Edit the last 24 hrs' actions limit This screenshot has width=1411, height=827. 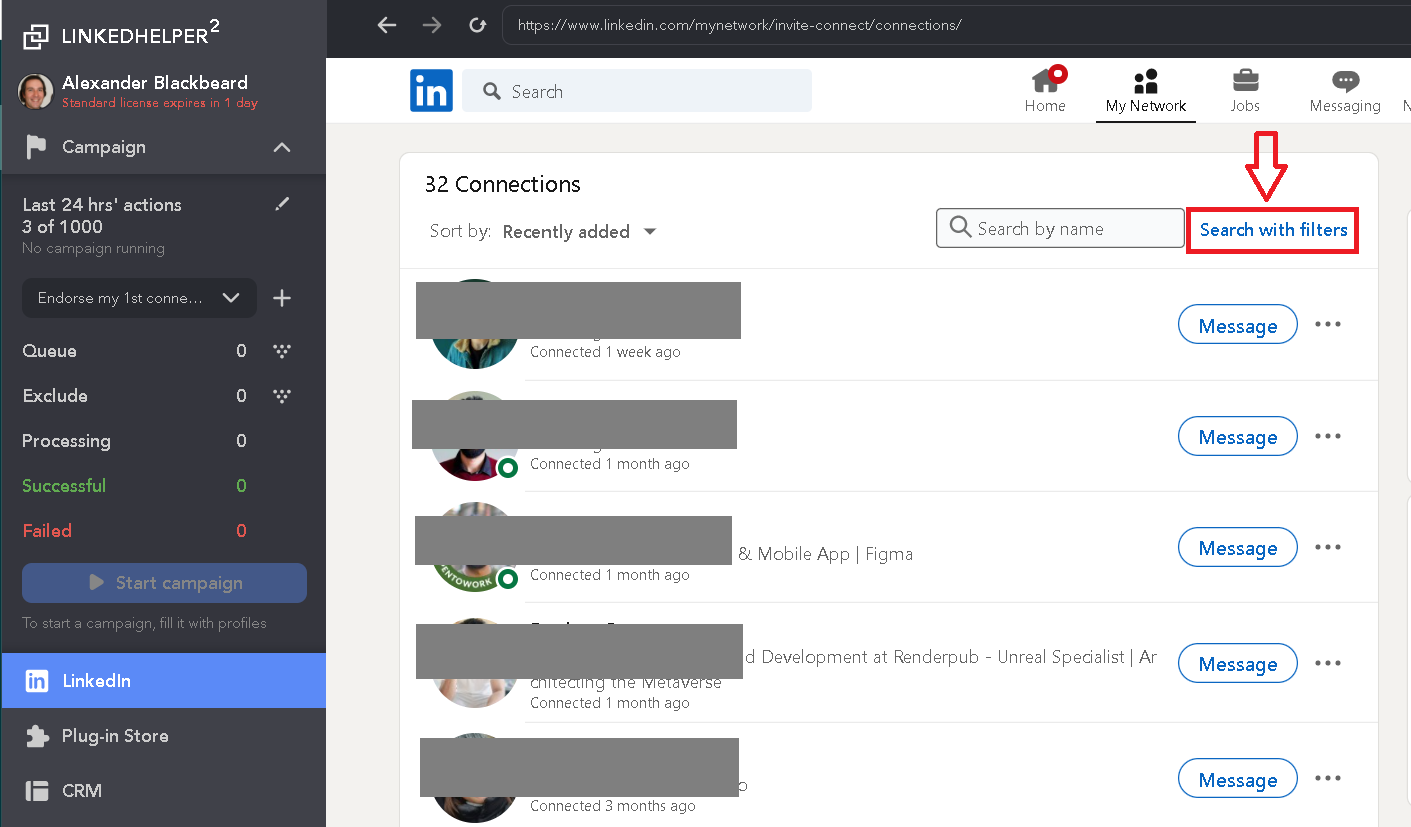(x=282, y=204)
